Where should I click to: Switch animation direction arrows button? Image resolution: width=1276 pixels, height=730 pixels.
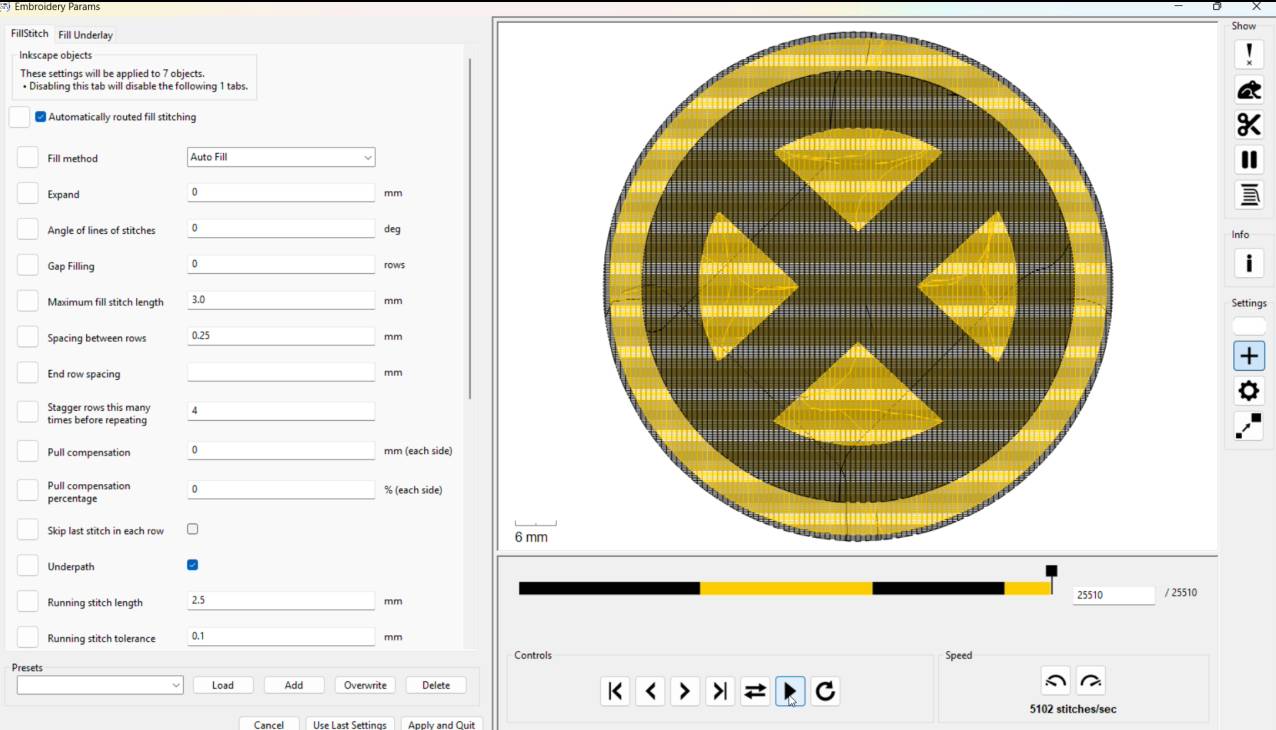click(x=755, y=691)
